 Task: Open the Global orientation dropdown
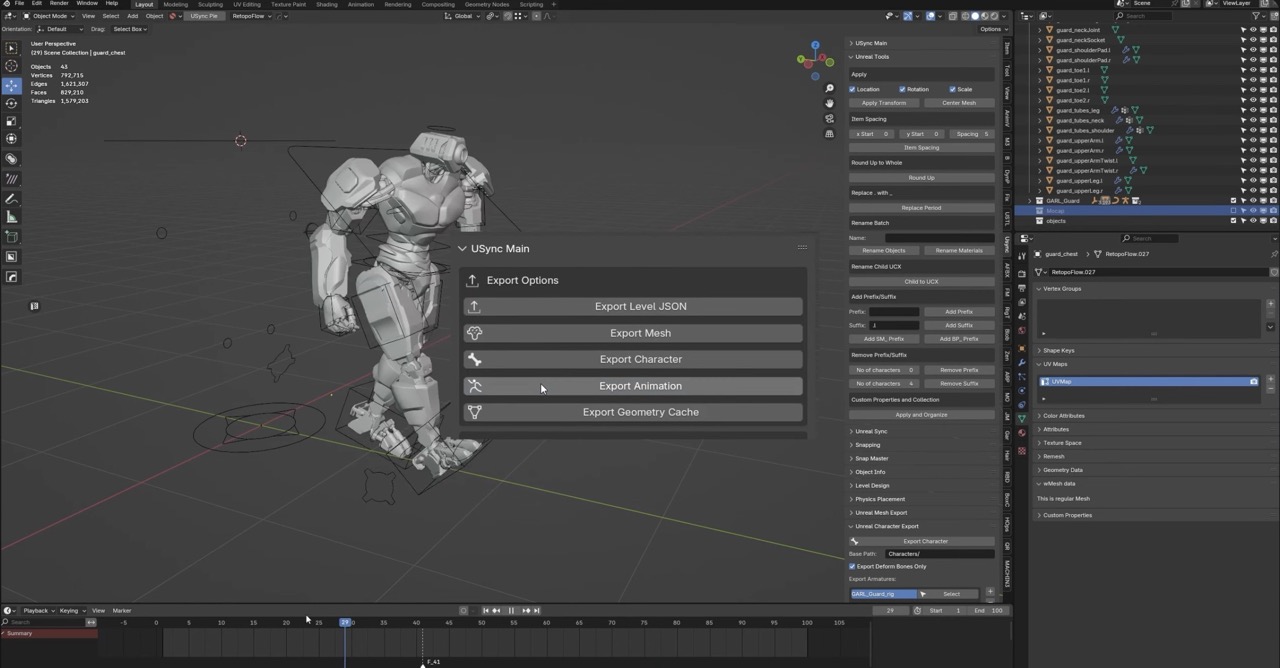465,16
